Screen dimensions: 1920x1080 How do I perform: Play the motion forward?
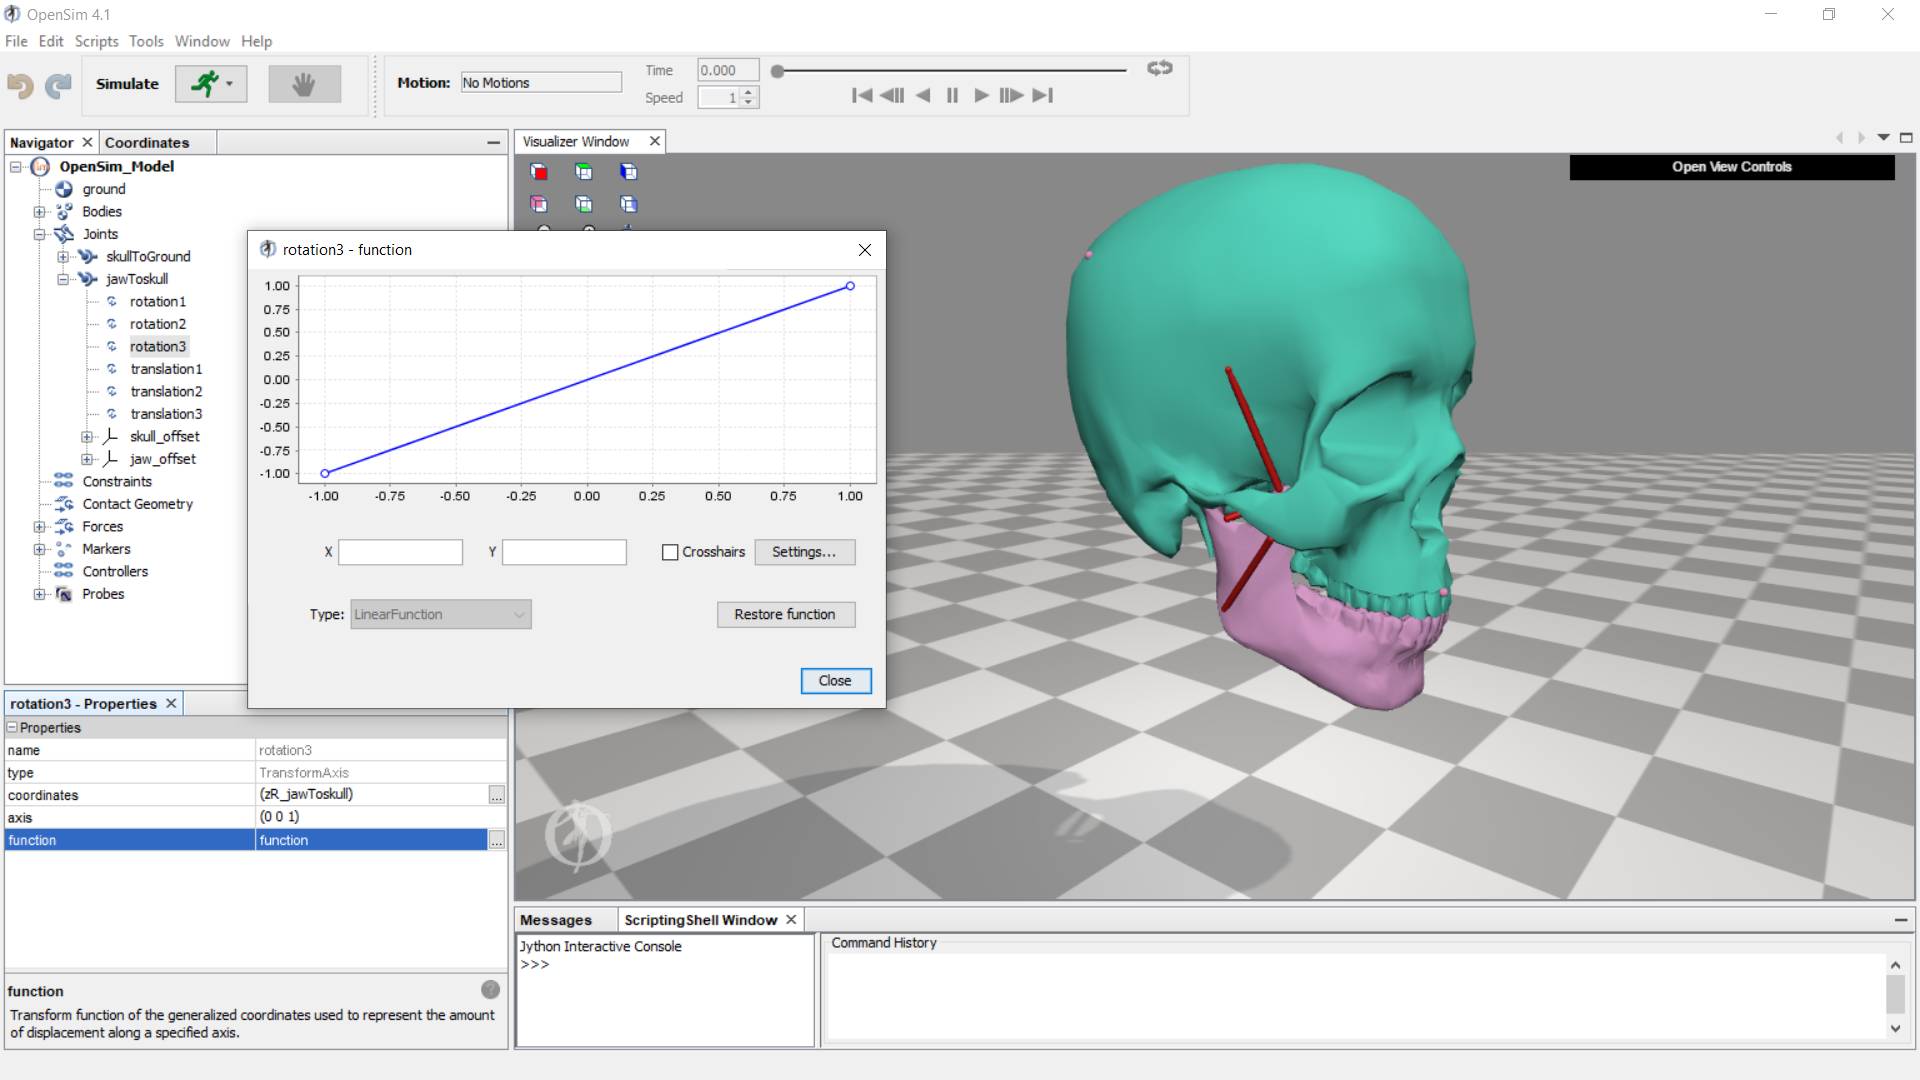[x=981, y=95]
